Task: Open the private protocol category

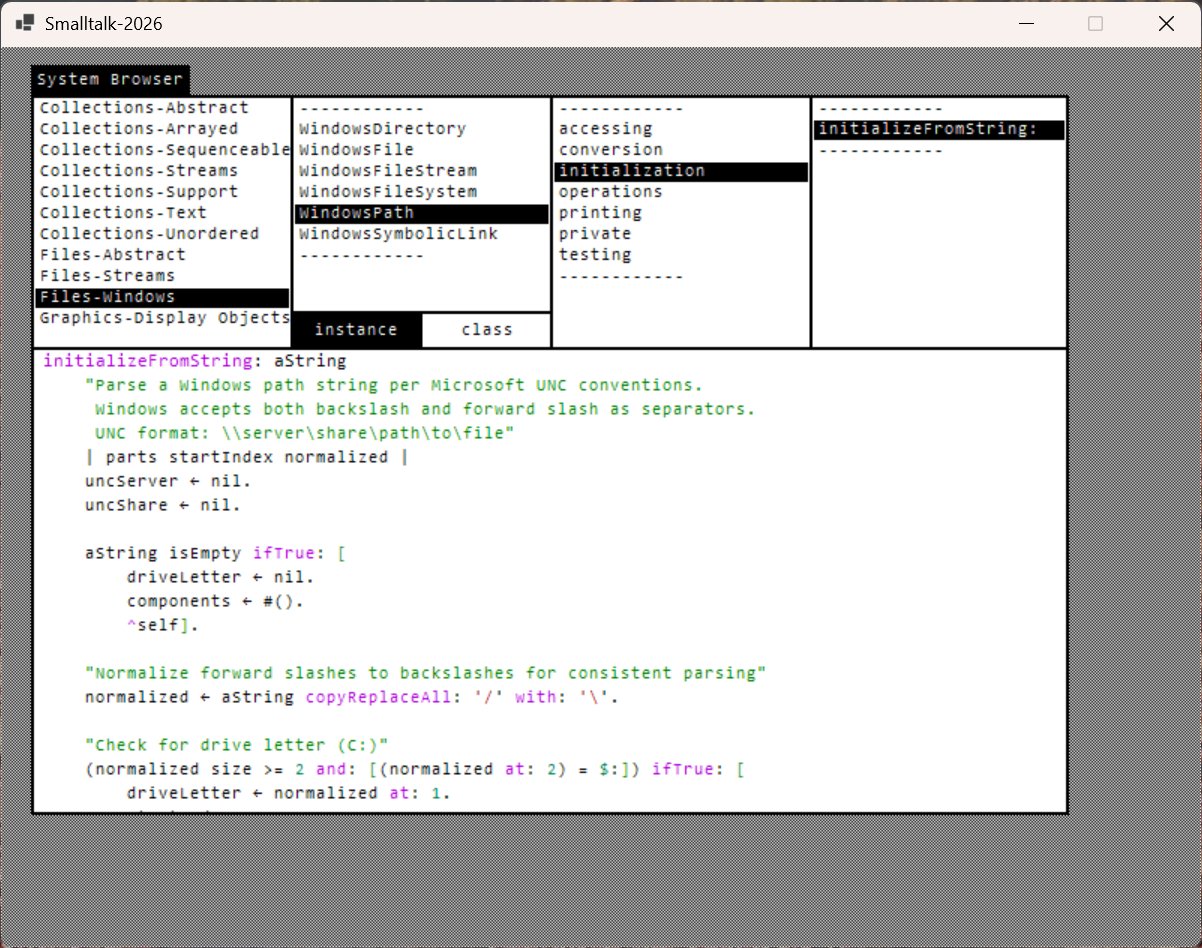Action: [595, 233]
